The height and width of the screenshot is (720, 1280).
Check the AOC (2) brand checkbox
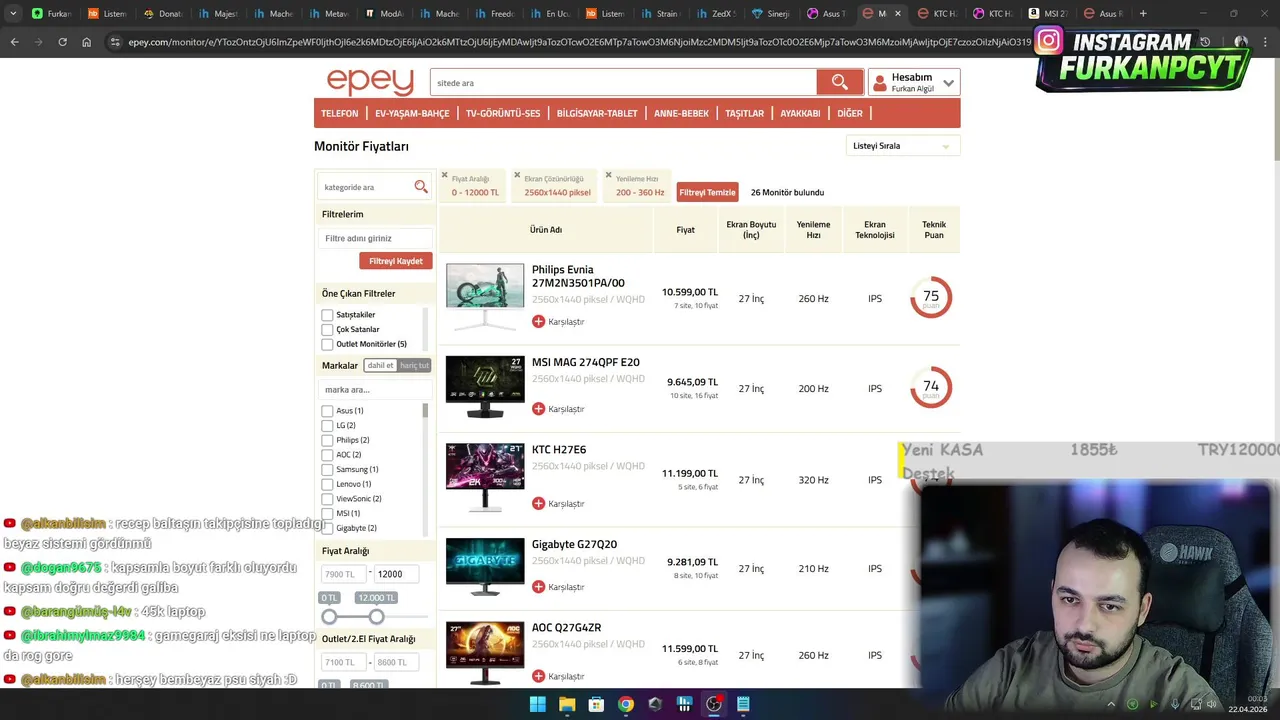click(327, 455)
